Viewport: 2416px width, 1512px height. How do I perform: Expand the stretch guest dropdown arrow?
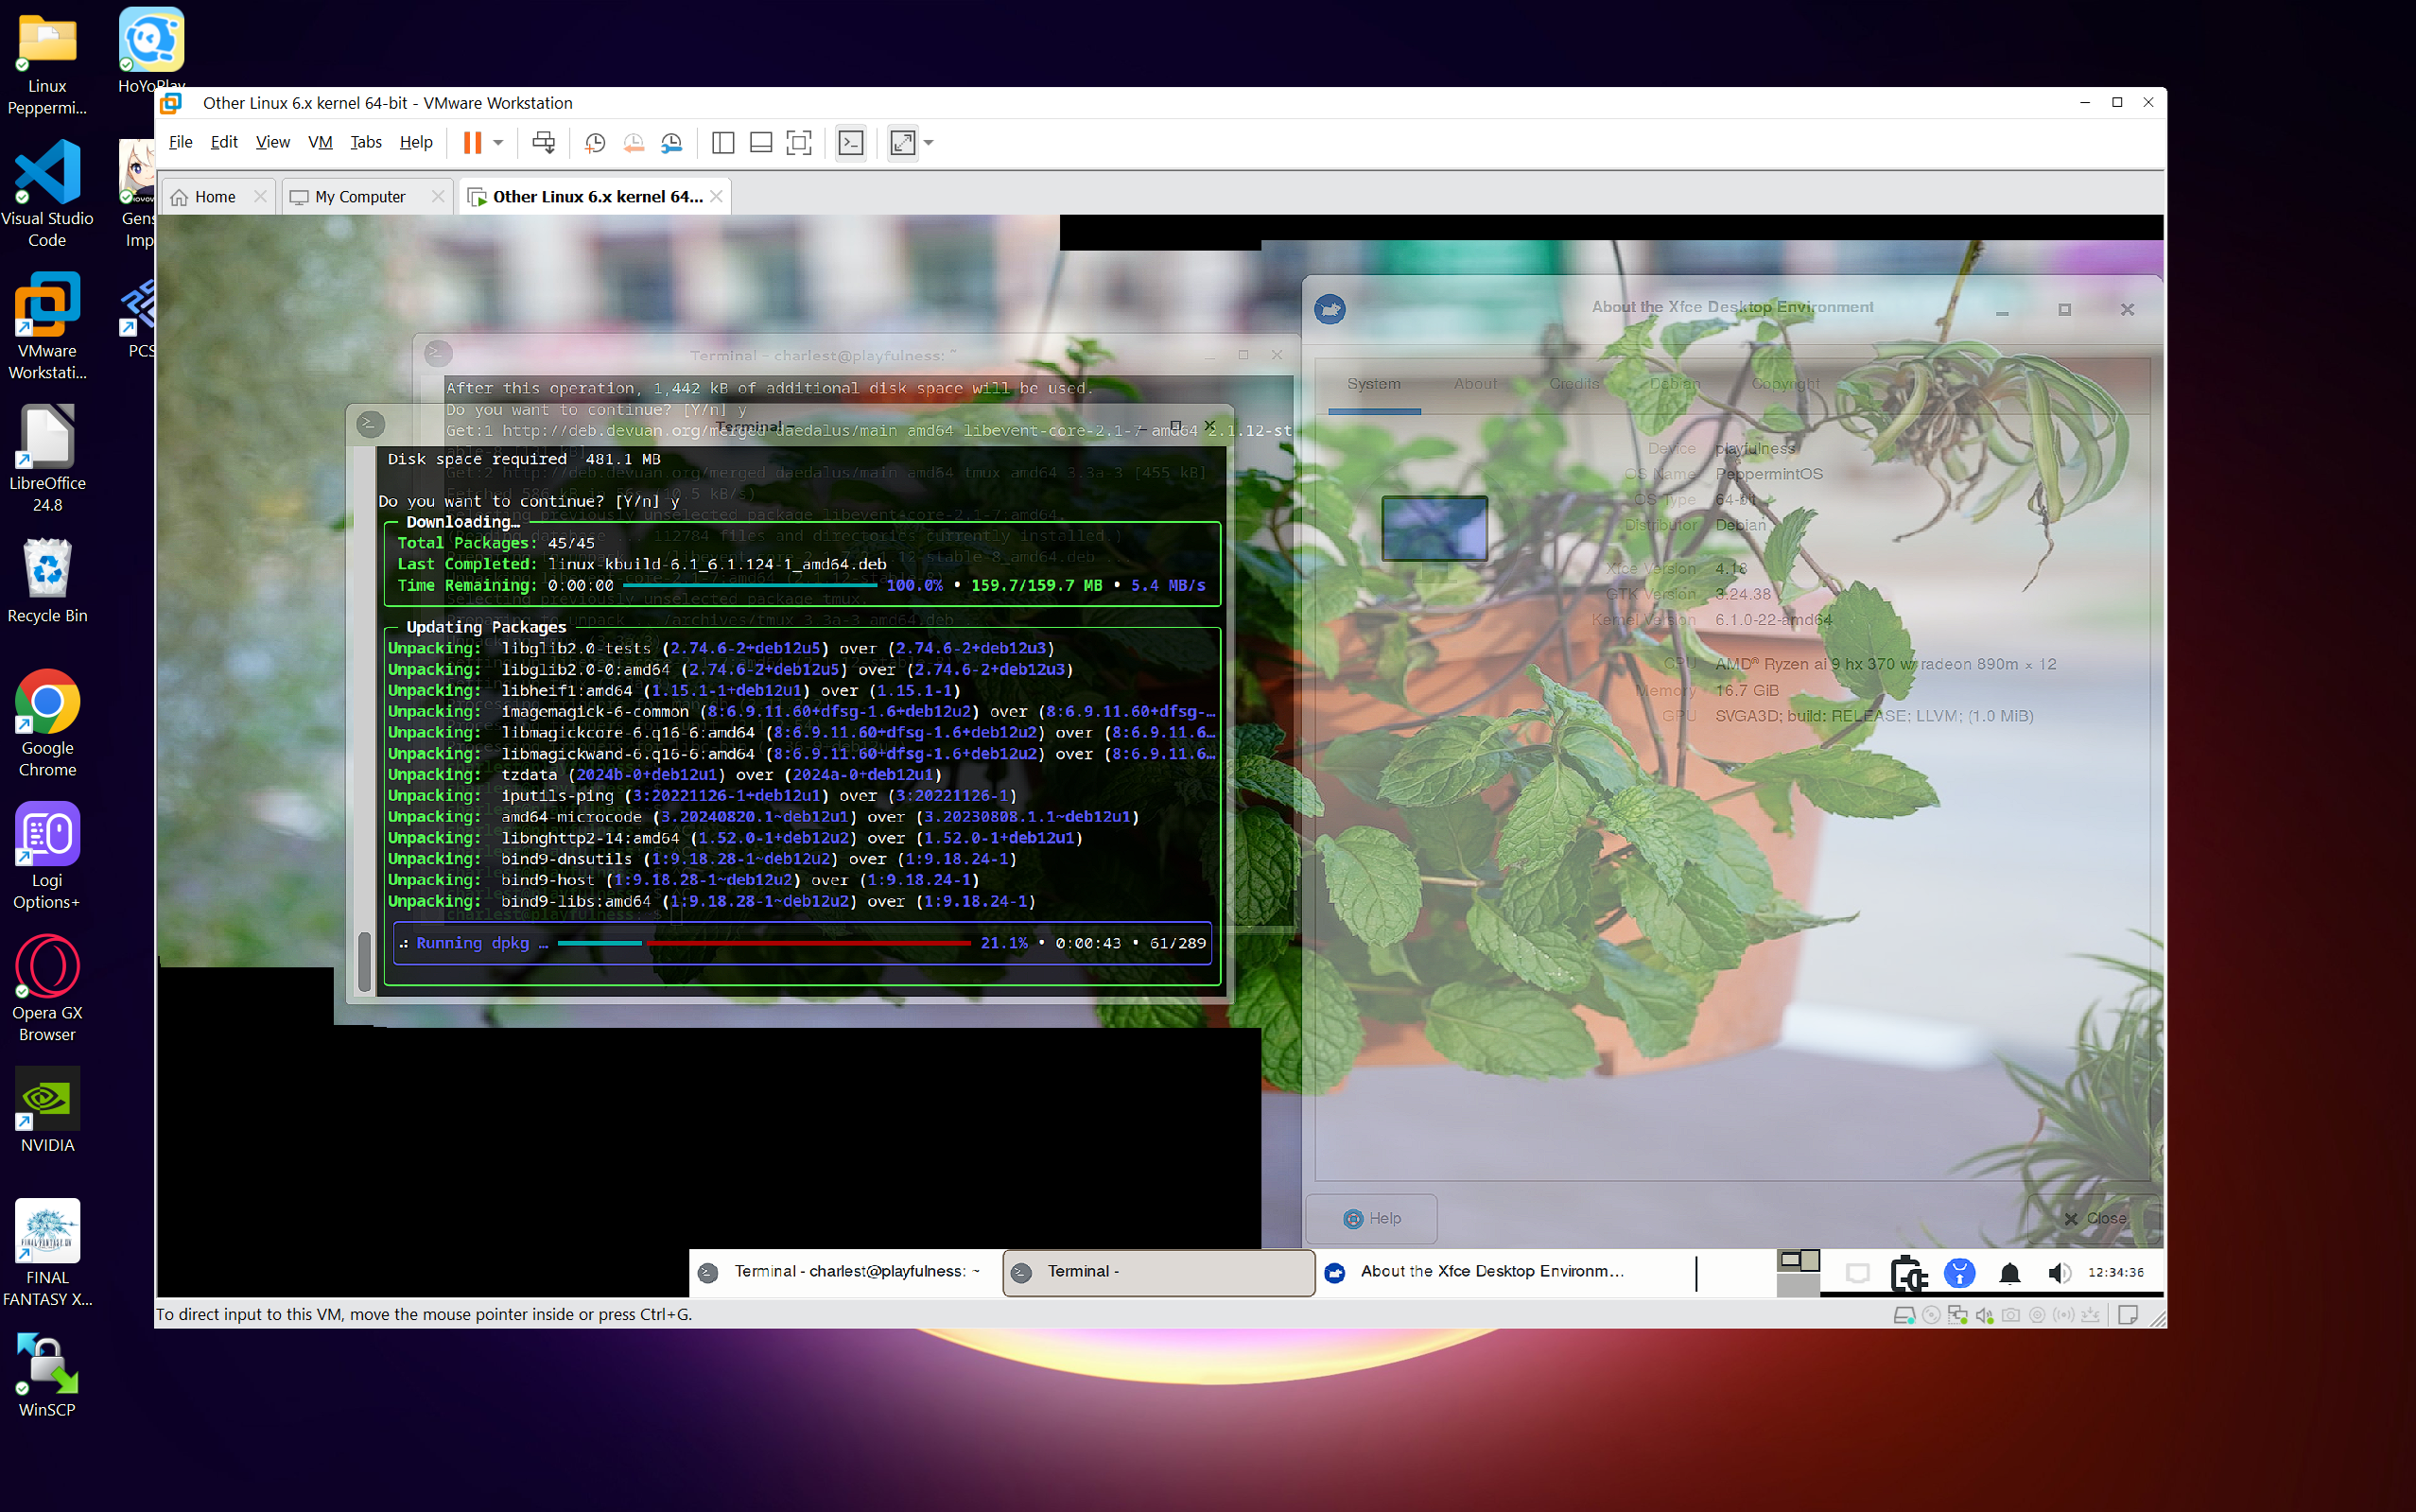pyautogui.click(x=929, y=143)
